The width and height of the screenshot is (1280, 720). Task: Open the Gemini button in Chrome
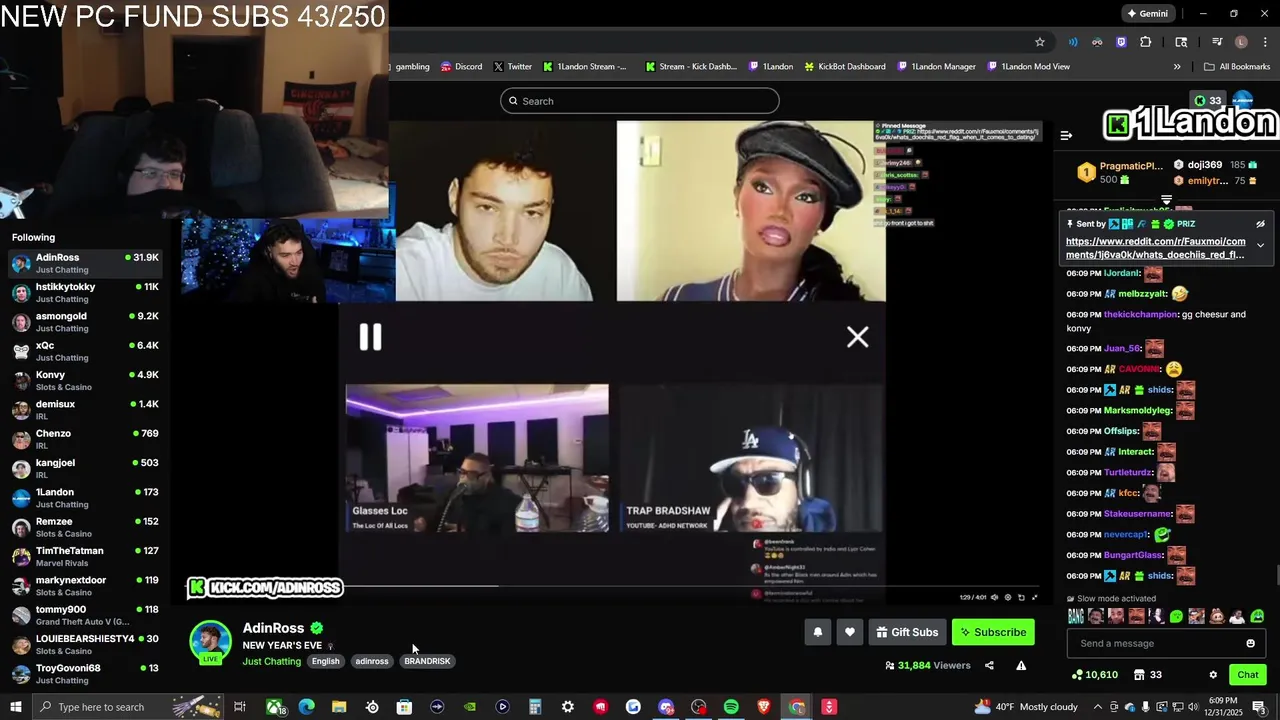pos(1147,13)
